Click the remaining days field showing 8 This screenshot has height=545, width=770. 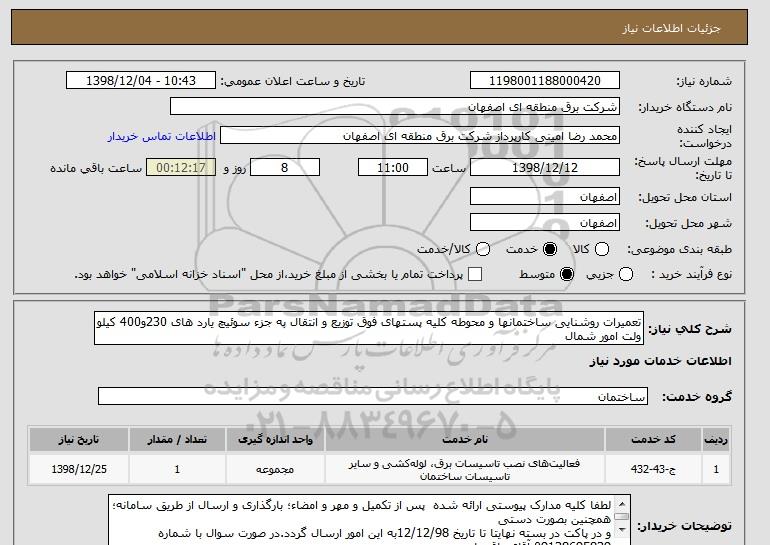pos(285,167)
